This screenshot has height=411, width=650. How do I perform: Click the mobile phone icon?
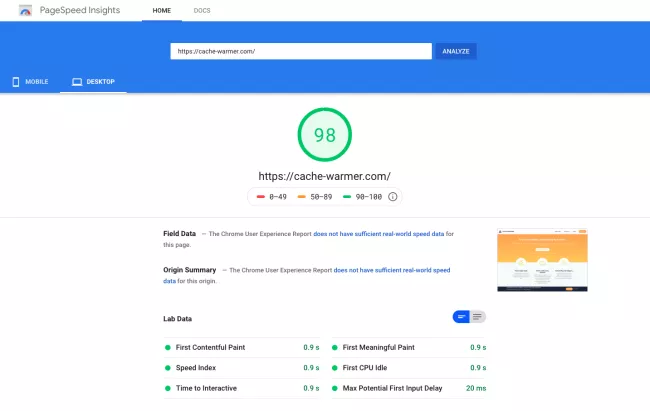tap(16, 82)
